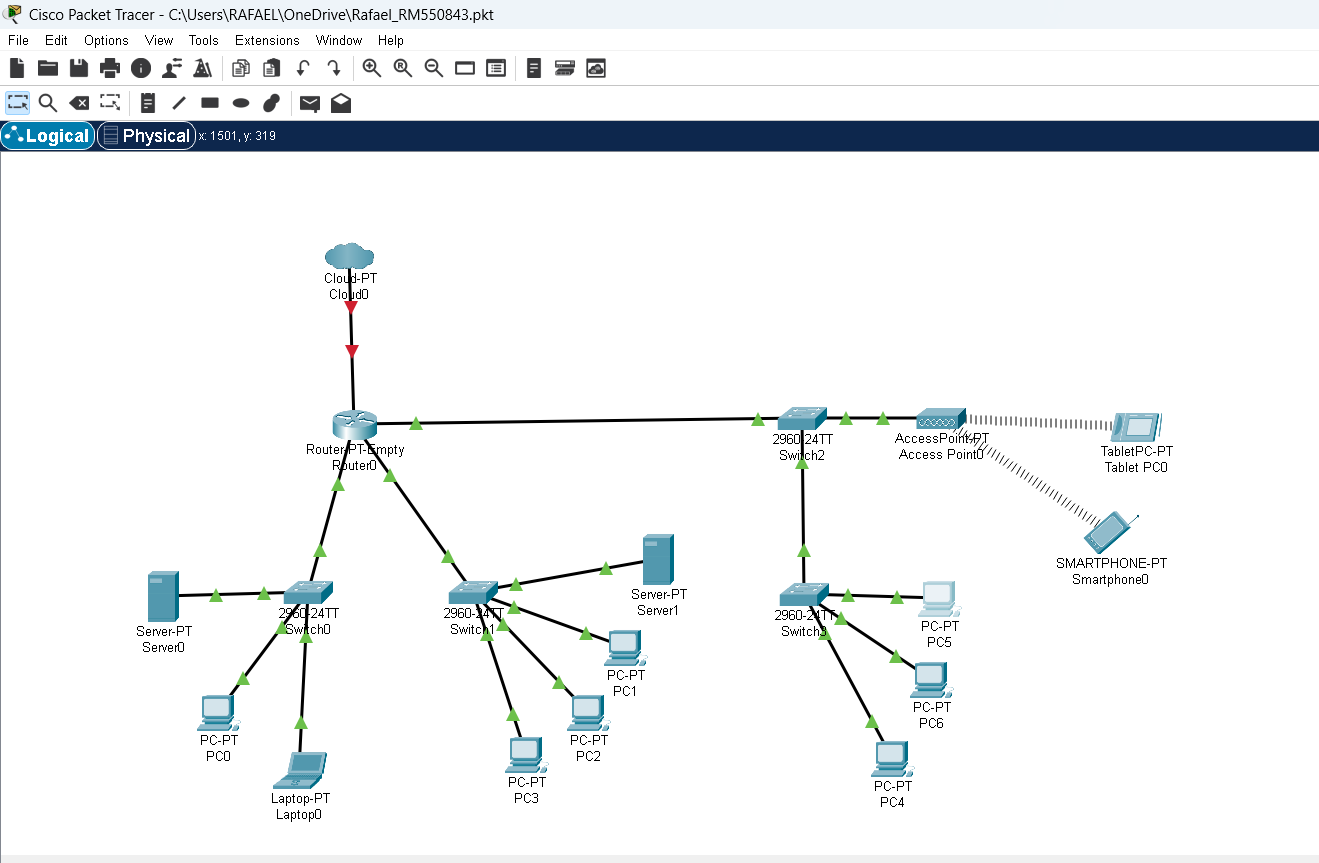Open the Options menu

tap(106, 40)
